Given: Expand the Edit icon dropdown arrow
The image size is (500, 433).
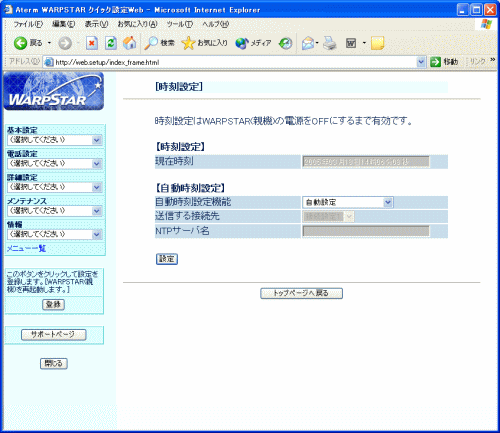Looking at the screenshot, I should click(x=364, y=43).
